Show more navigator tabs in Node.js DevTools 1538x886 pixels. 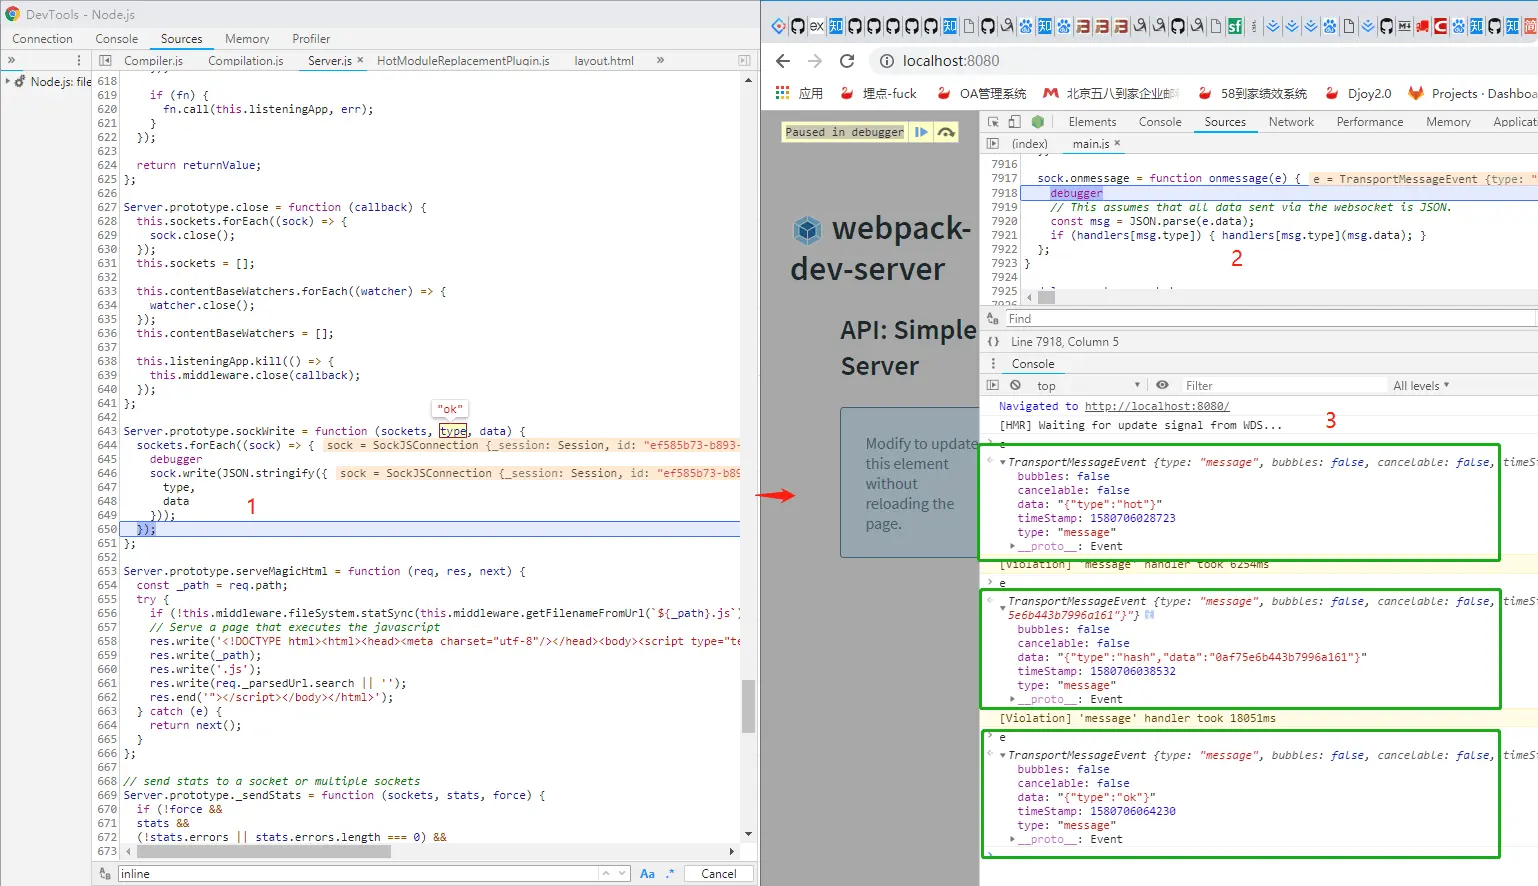(11, 61)
